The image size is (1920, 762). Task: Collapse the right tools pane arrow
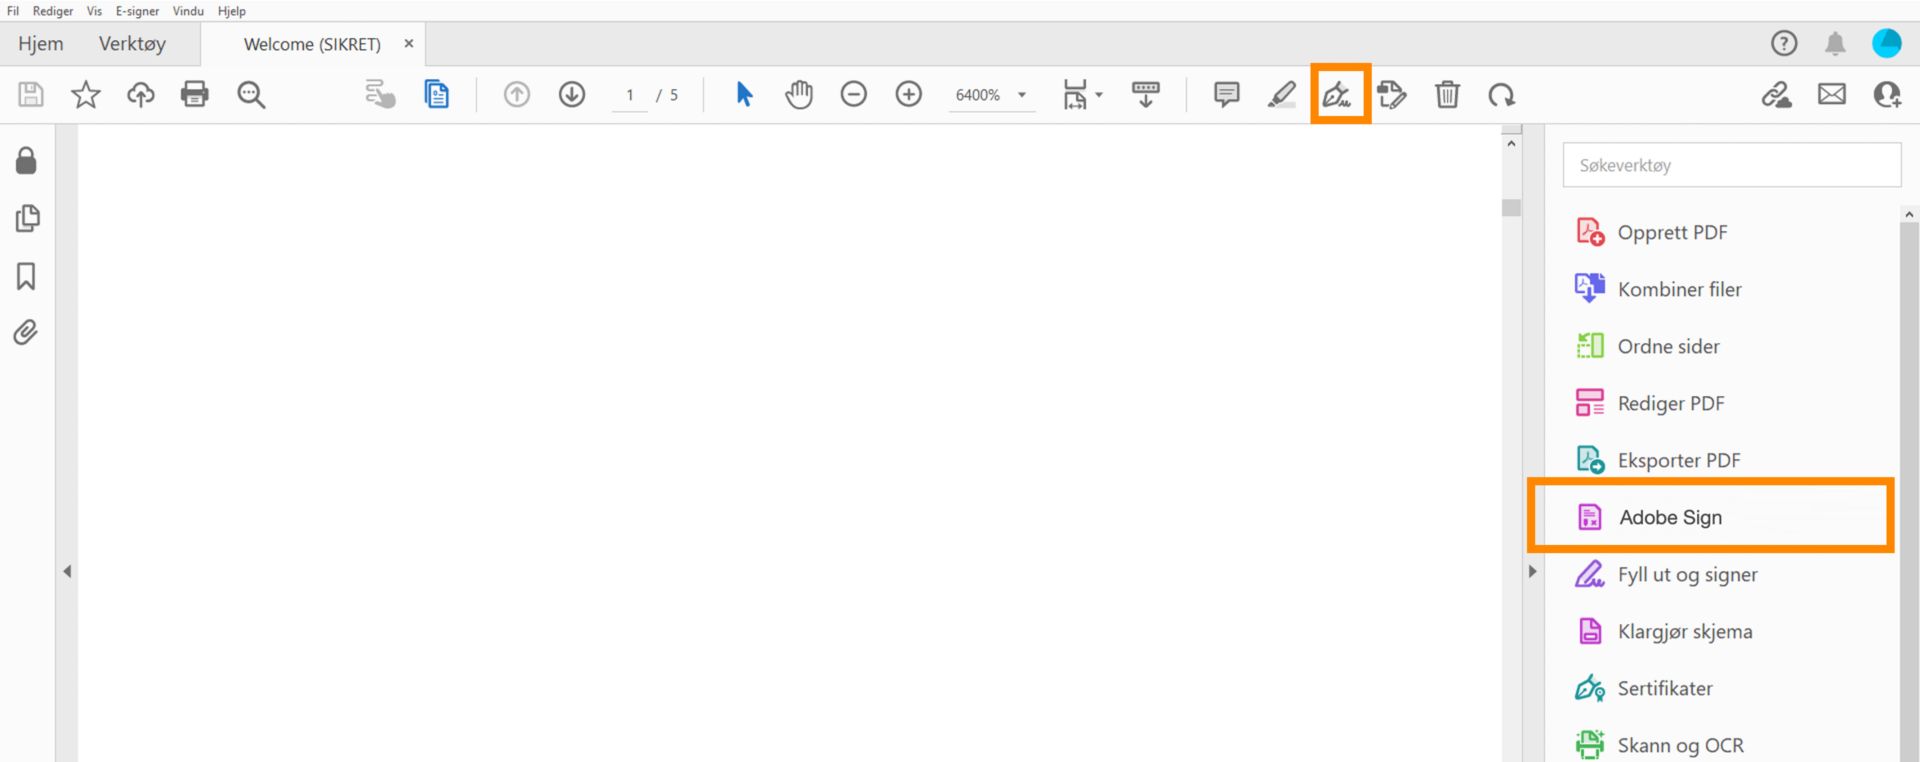(1532, 571)
